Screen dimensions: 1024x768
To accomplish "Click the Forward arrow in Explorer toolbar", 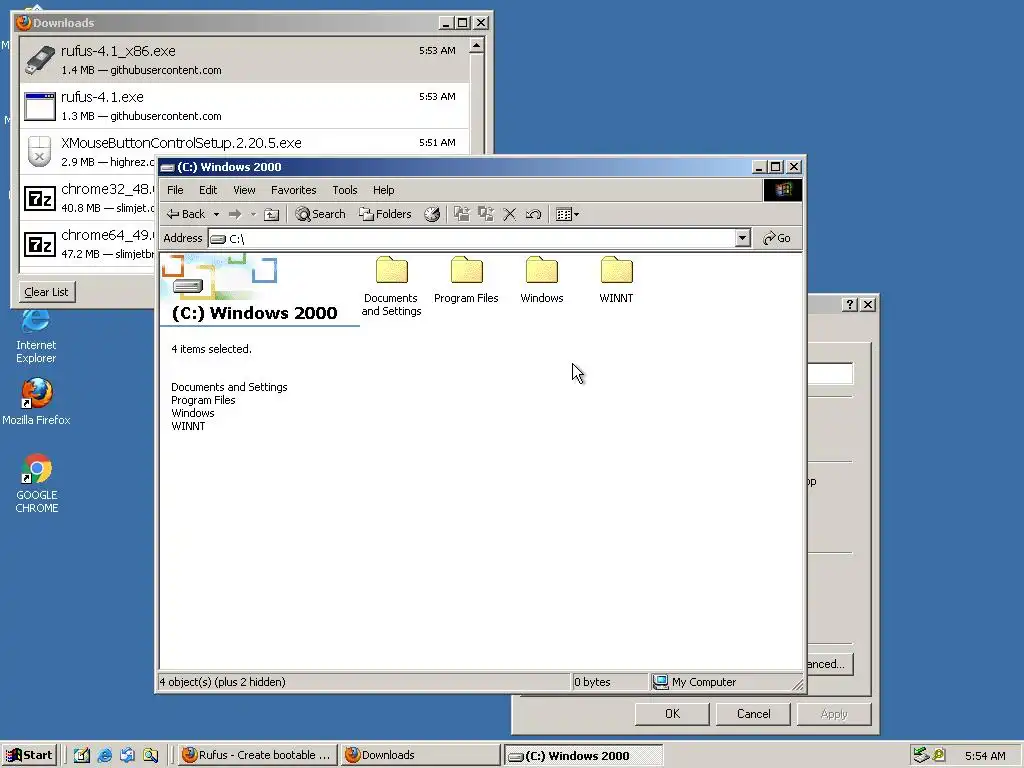I will click(x=235, y=214).
